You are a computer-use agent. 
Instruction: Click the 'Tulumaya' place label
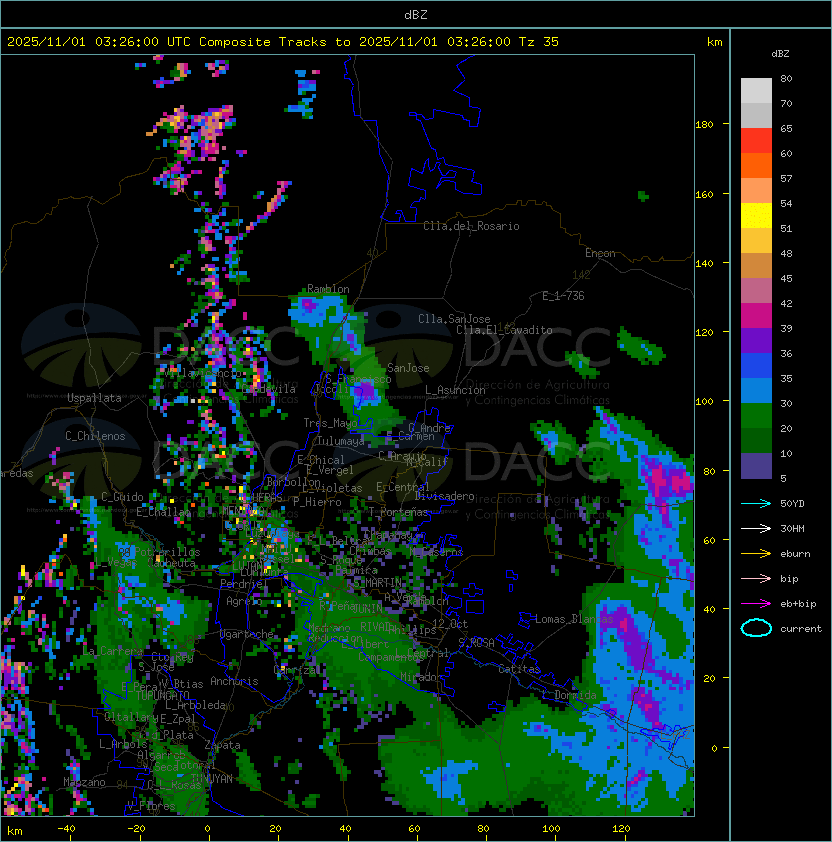341,441
